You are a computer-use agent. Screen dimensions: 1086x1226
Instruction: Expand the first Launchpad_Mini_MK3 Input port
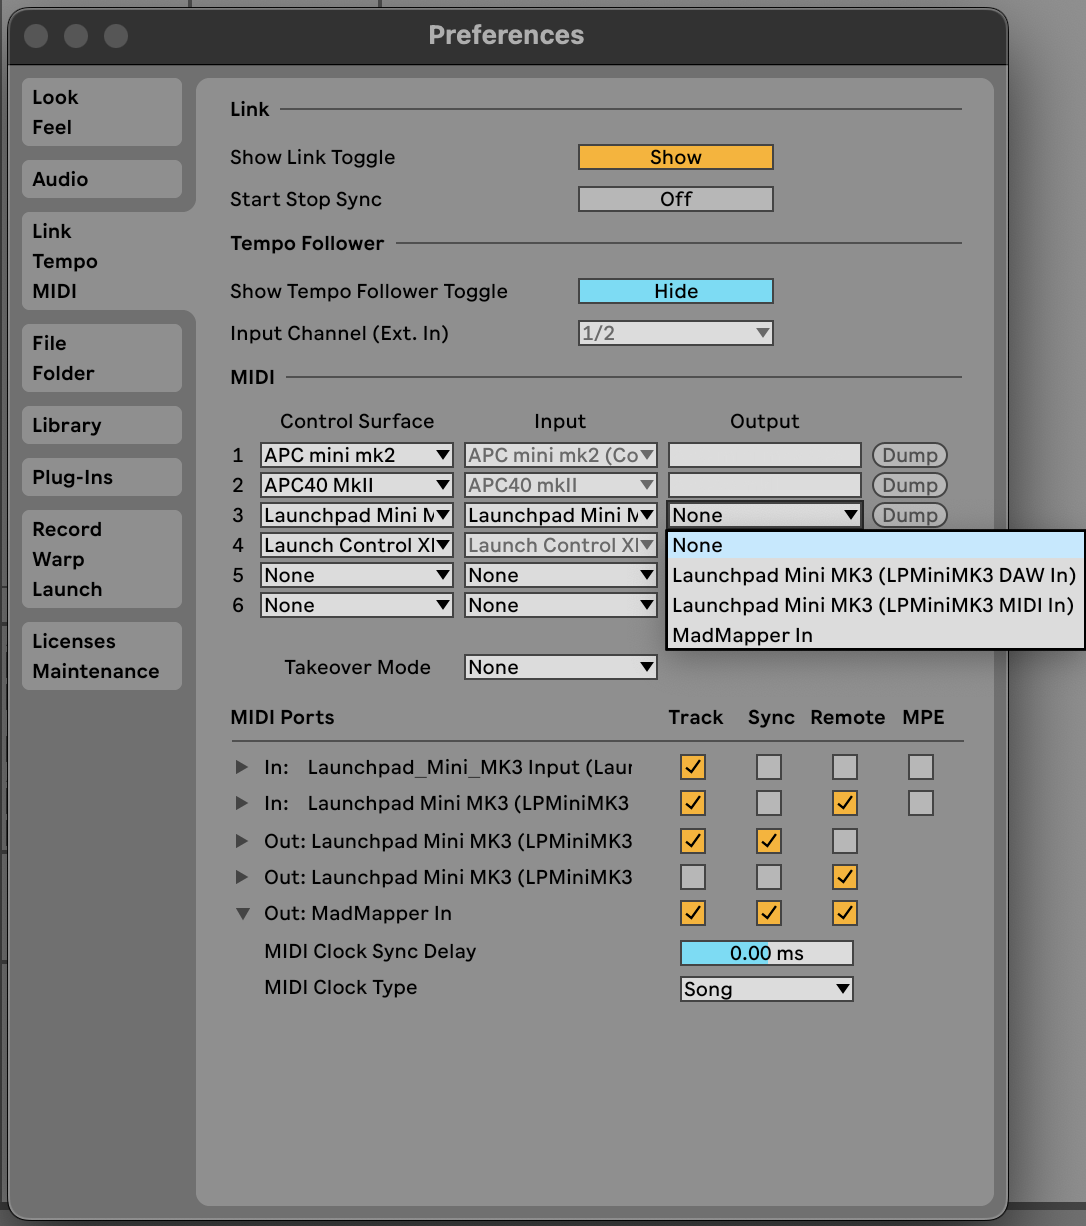click(x=241, y=767)
